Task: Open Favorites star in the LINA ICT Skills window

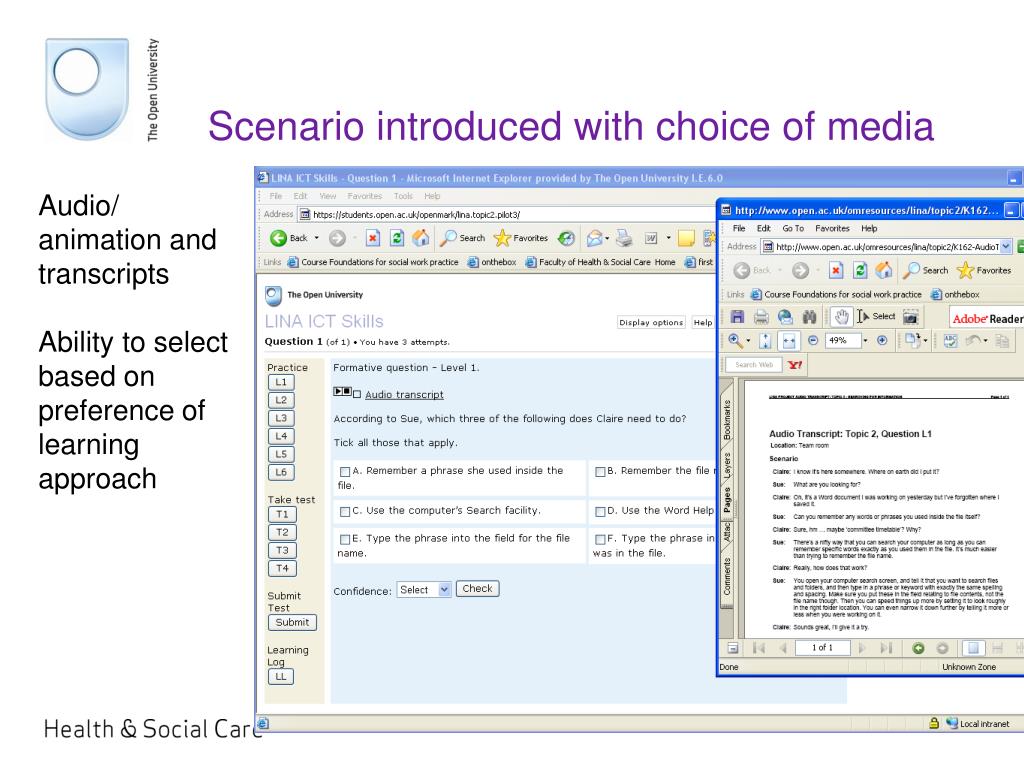Action: (x=520, y=238)
